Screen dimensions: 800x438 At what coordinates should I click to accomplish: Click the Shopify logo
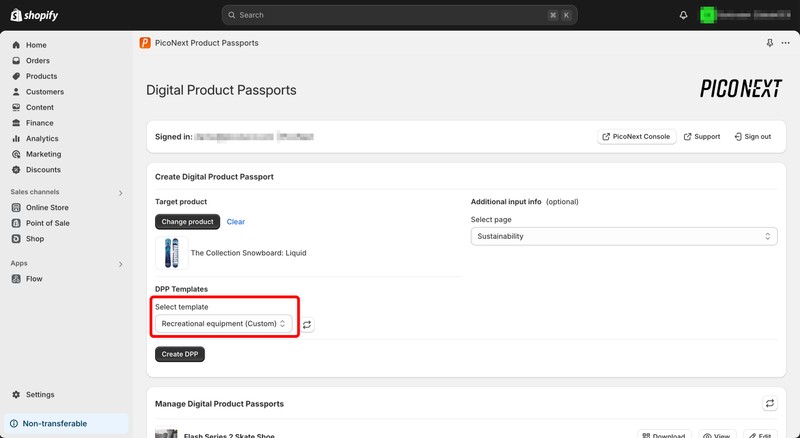pyautogui.click(x=33, y=15)
